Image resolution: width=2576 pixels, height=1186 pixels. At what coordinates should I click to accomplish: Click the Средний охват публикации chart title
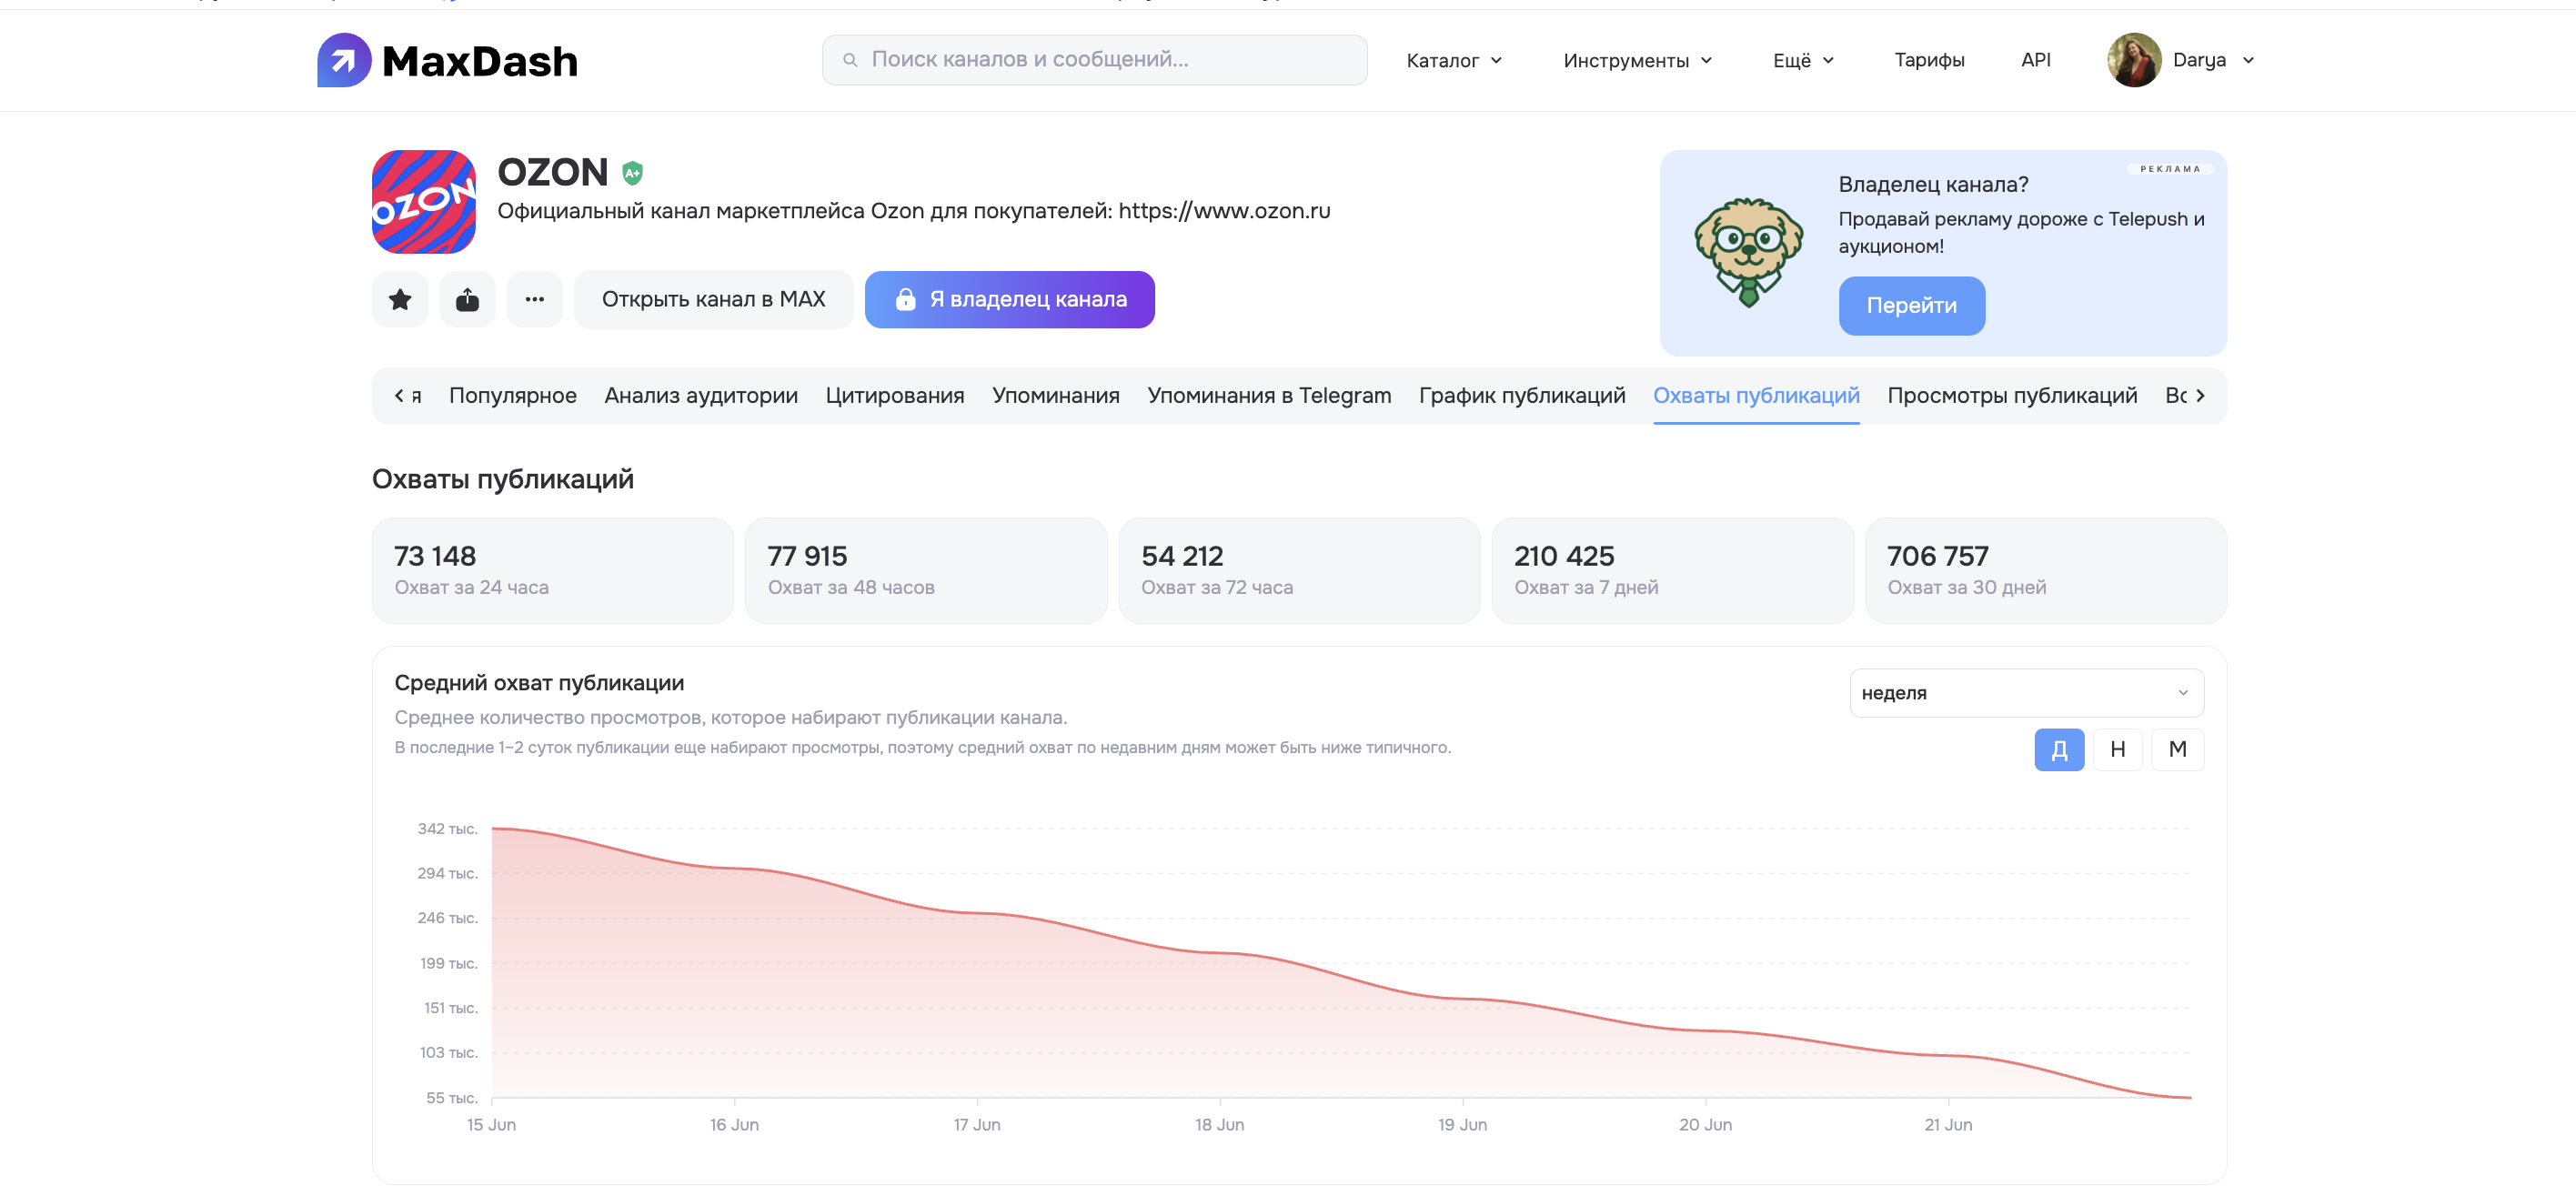point(539,683)
